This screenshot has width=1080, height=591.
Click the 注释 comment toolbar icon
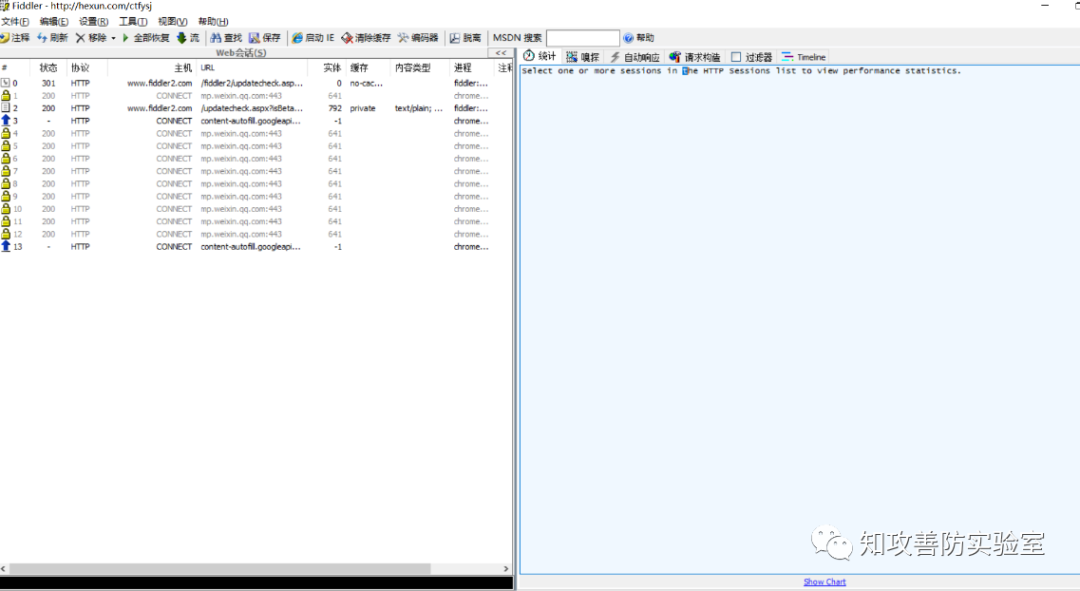click(5, 38)
